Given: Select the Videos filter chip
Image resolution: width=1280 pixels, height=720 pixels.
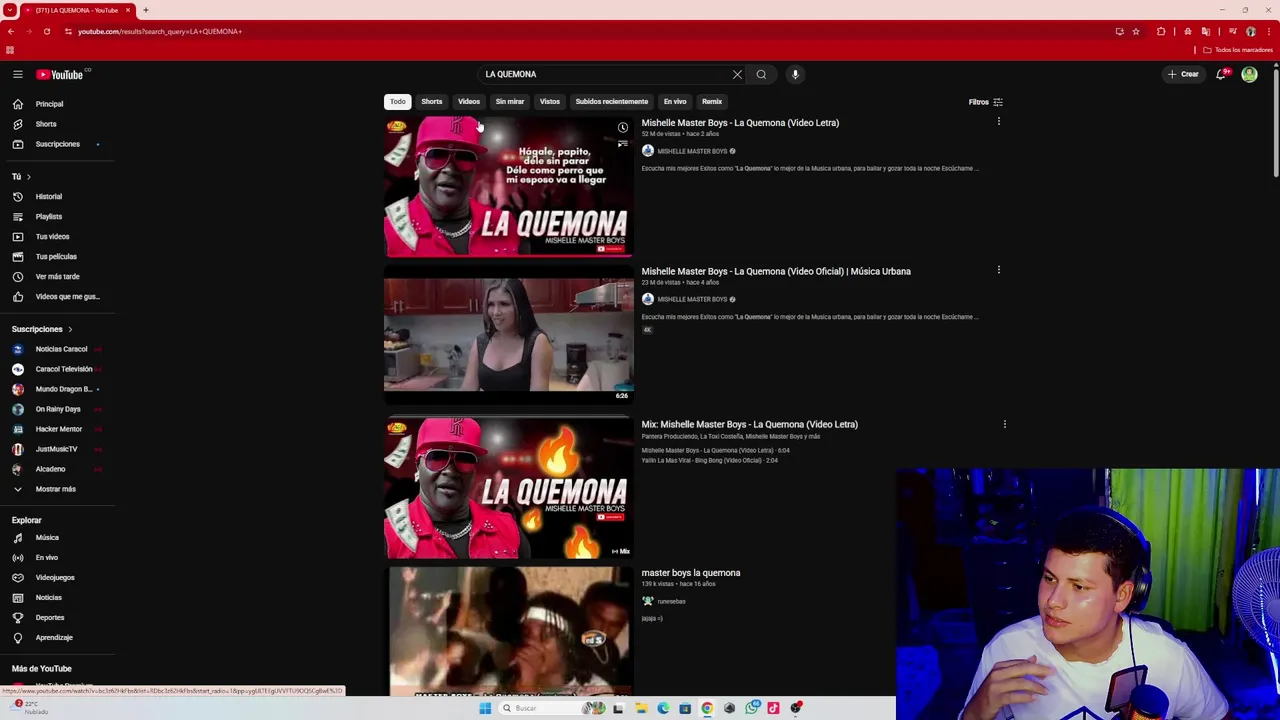Looking at the screenshot, I should [469, 101].
